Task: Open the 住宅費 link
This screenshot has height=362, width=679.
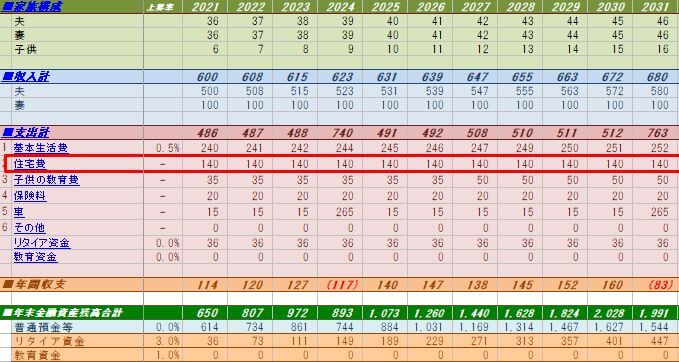Action: click(x=30, y=164)
